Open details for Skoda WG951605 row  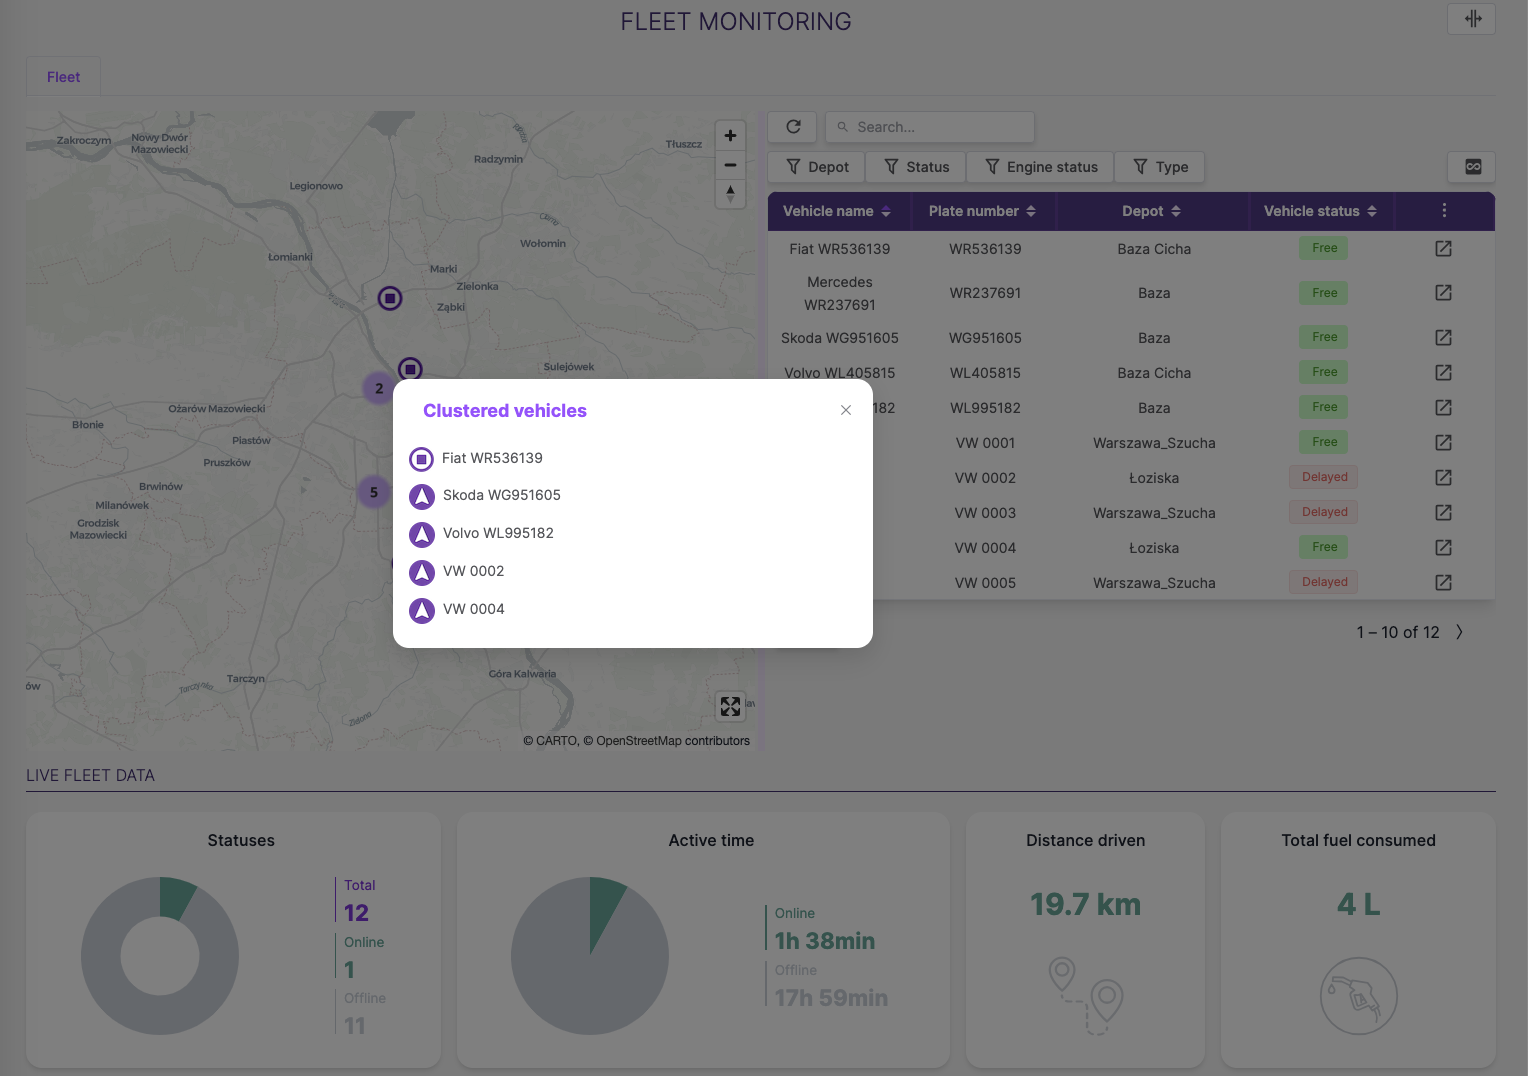[x=1443, y=338]
